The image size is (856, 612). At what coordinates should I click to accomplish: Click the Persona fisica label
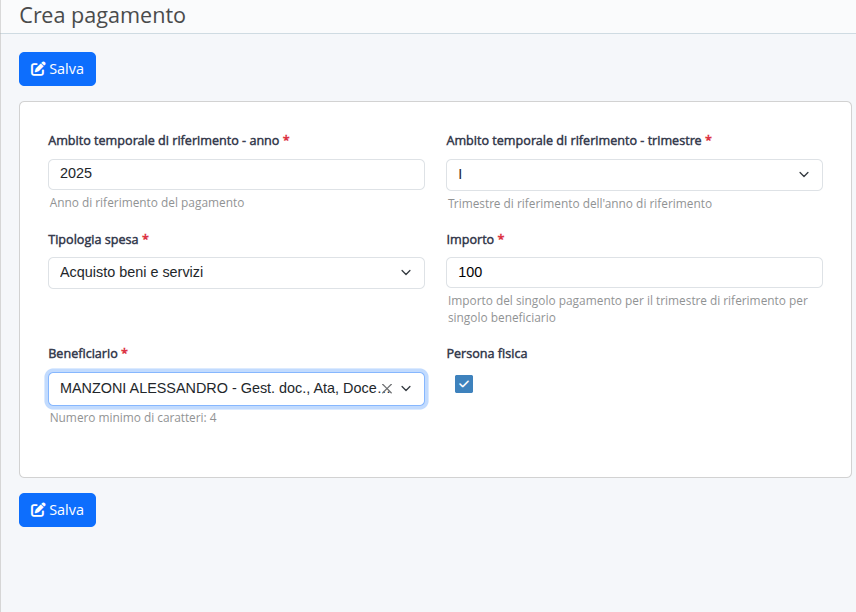pos(487,354)
